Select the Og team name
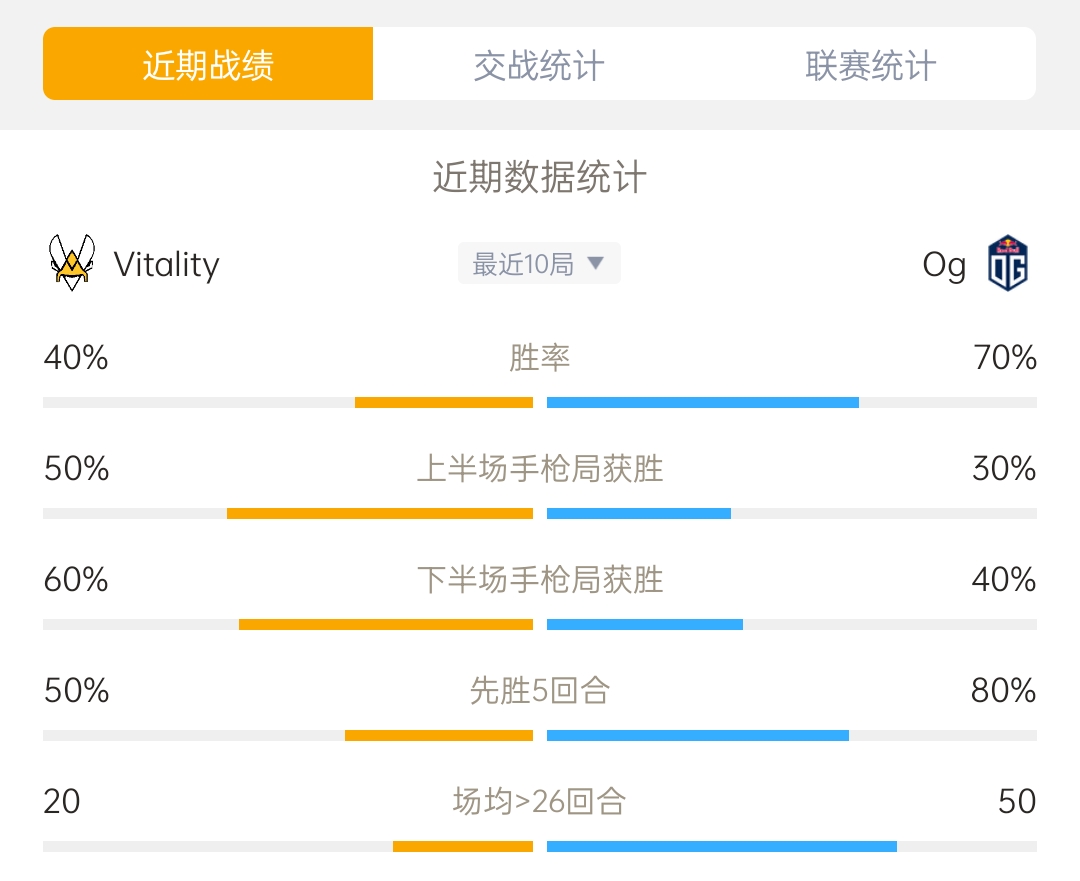This screenshot has width=1080, height=881. tap(944, 265)
